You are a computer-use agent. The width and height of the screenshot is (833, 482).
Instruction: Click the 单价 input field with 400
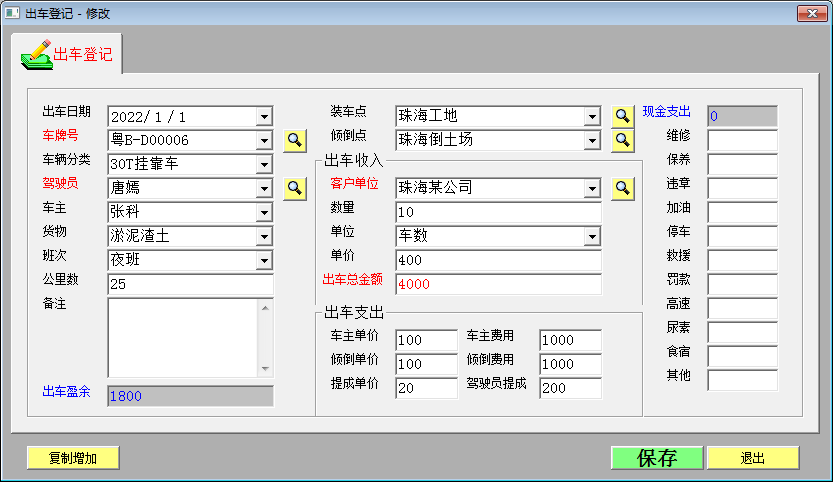[498, 260]
